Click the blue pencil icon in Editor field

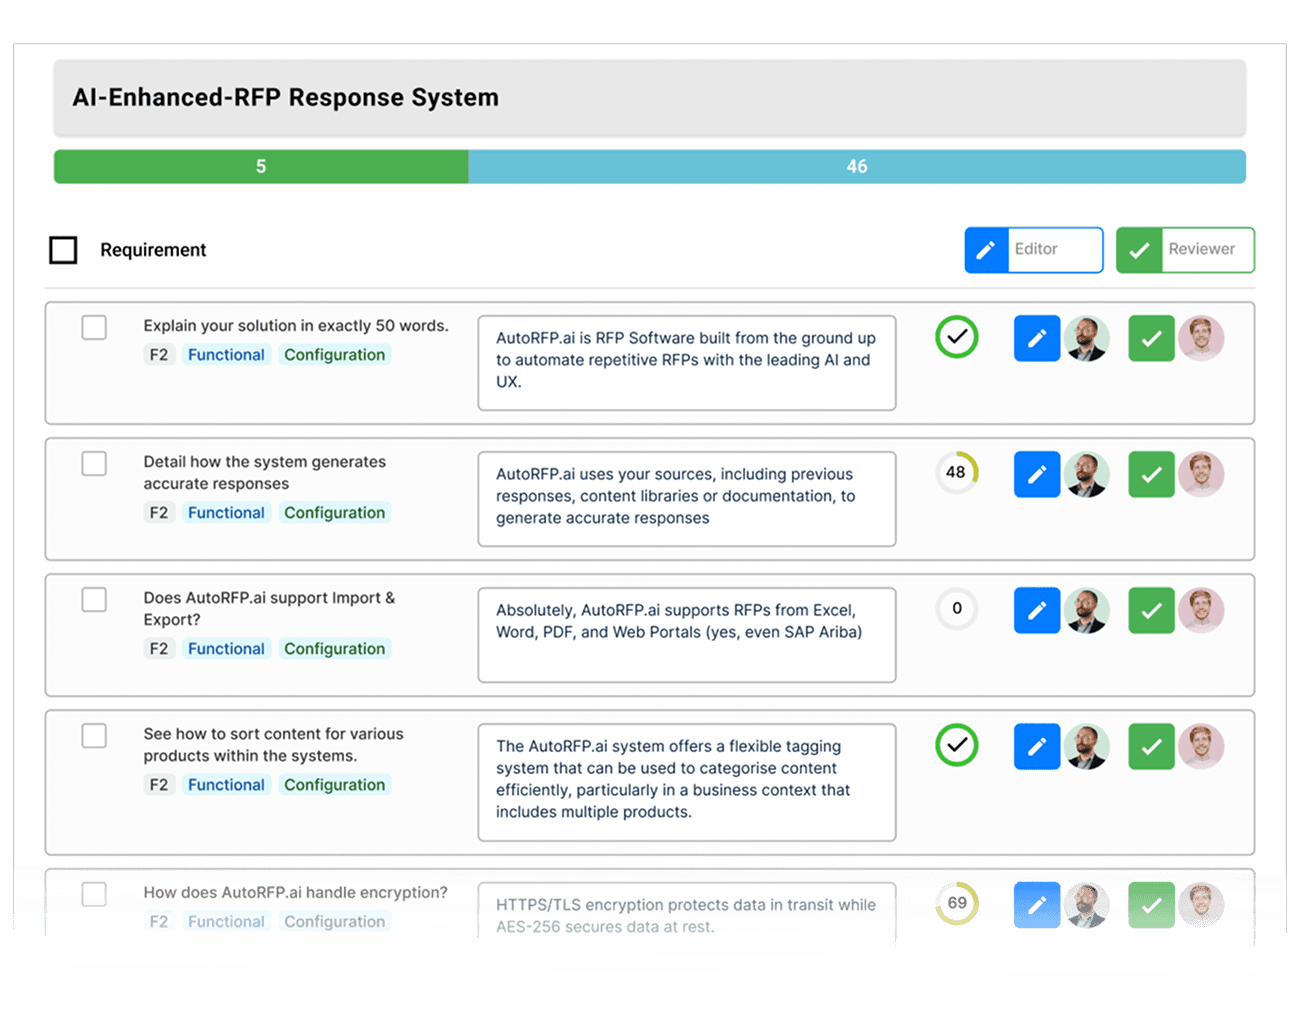986,250
